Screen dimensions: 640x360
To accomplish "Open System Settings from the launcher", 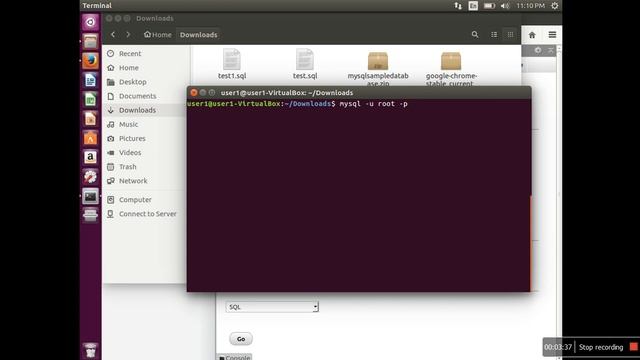I will coord(90,177).
